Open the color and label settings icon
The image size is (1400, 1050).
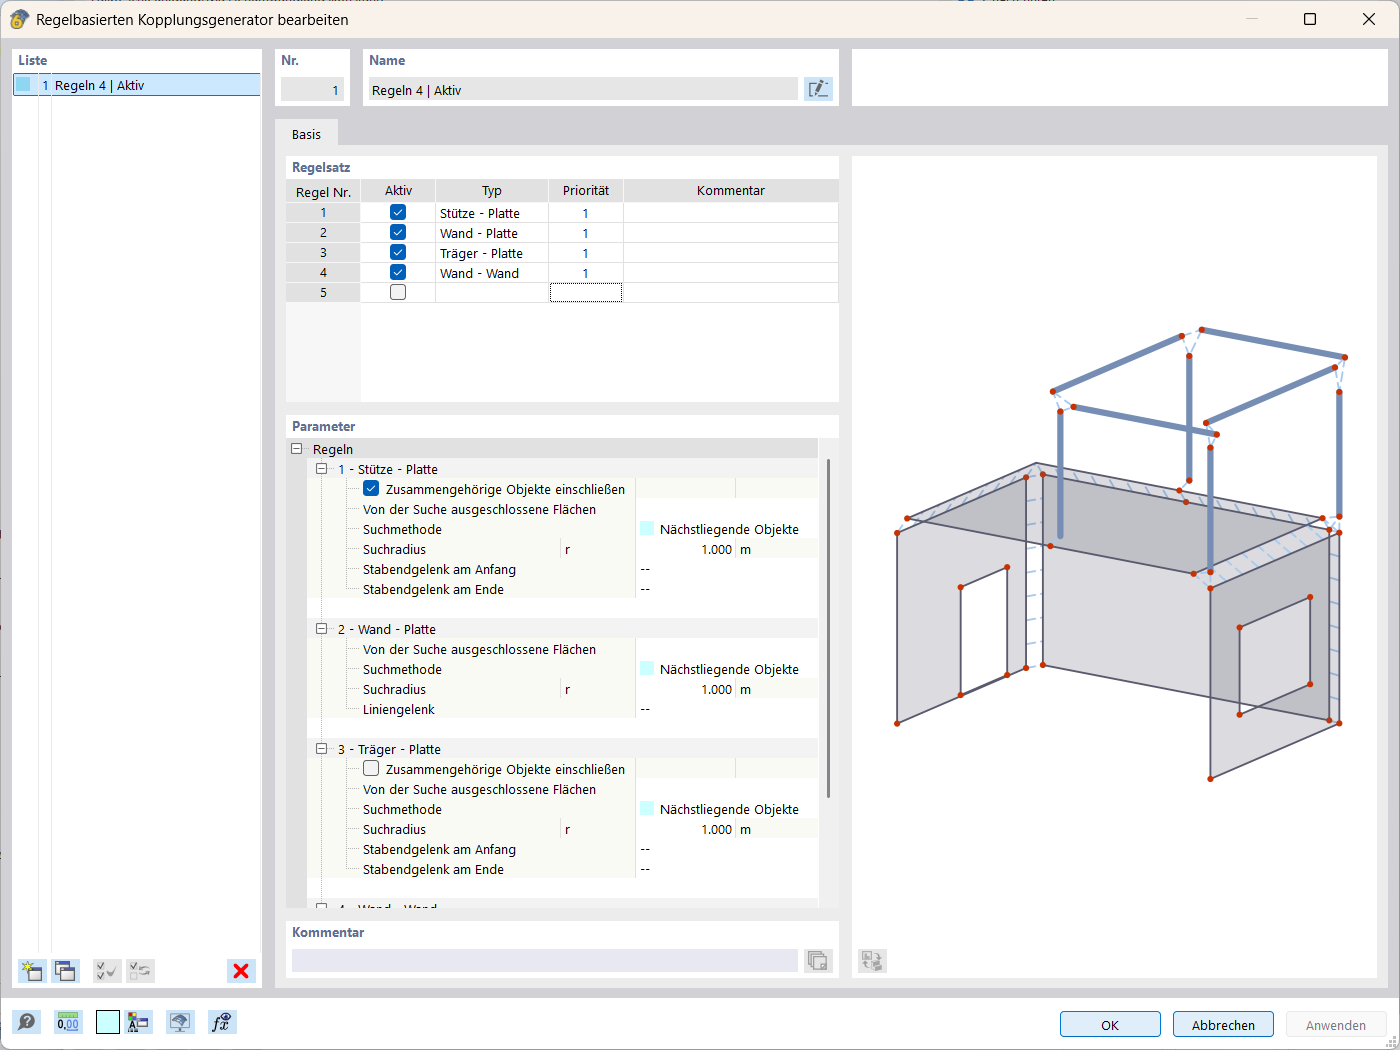pyautogui.click(x=139, y=1022)
